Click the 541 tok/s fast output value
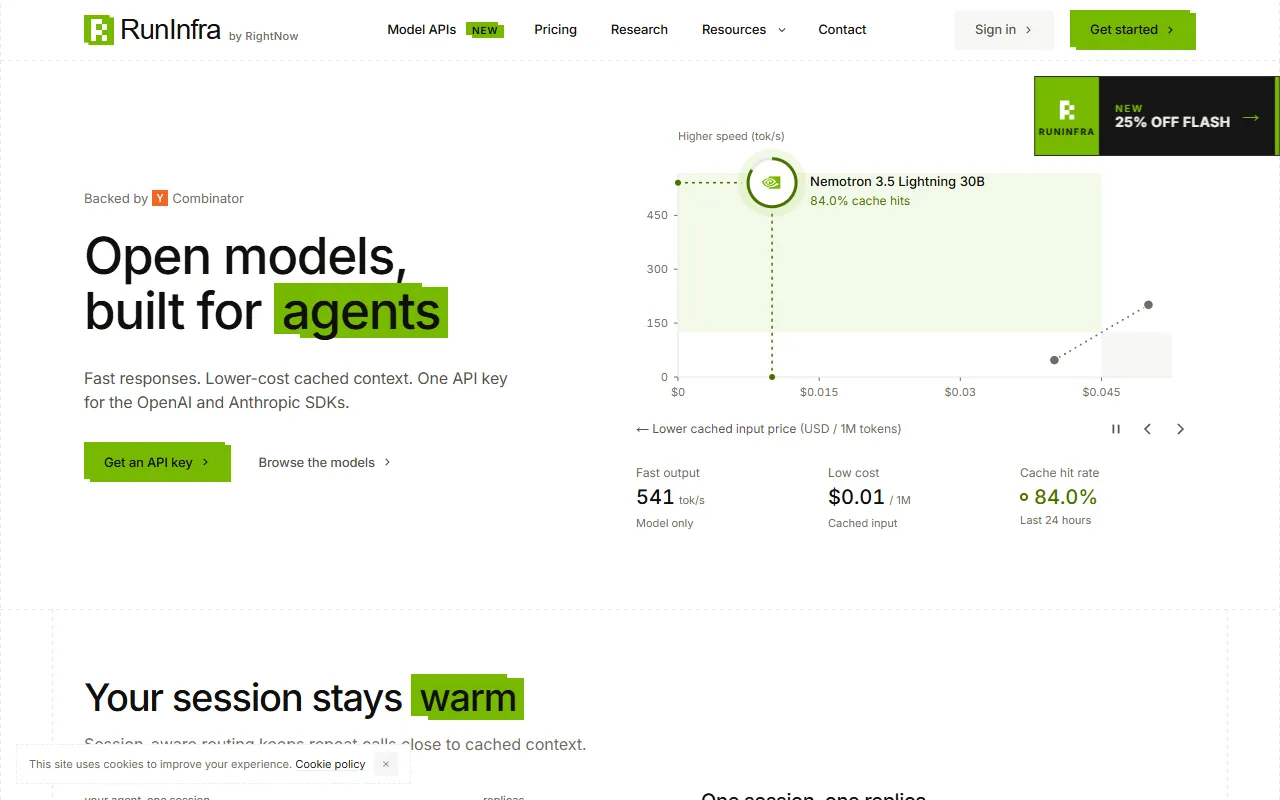The height and width of the screenshot is (800, 1280). (x=670, y=497)
